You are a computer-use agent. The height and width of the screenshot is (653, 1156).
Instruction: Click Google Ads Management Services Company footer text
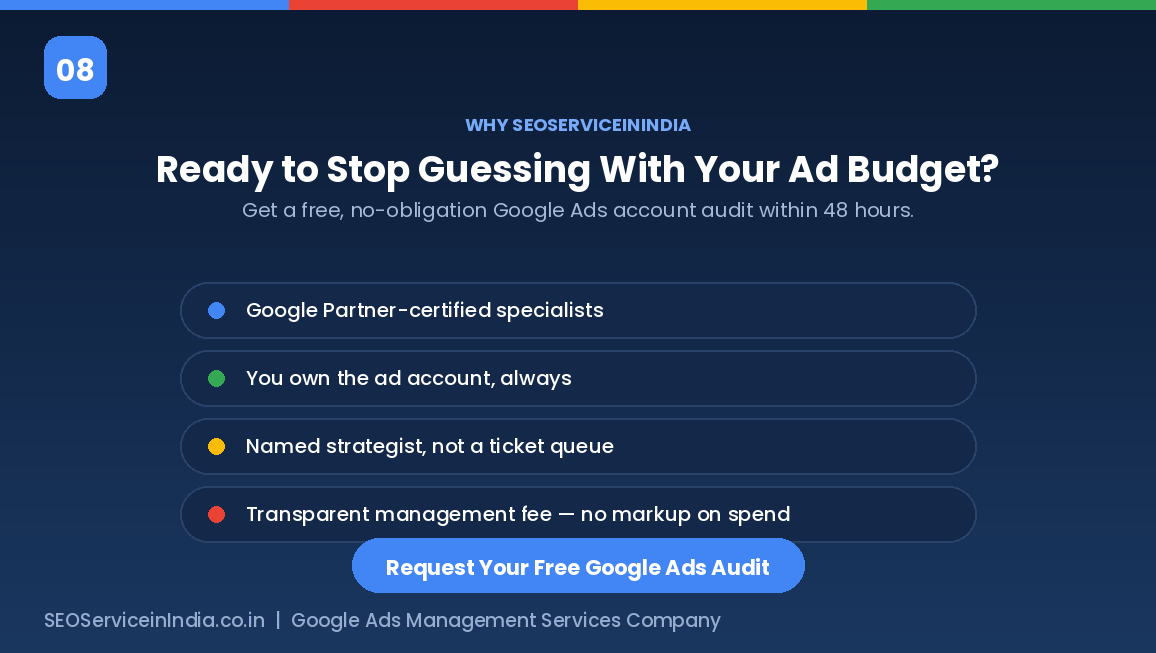click(506, 621)
